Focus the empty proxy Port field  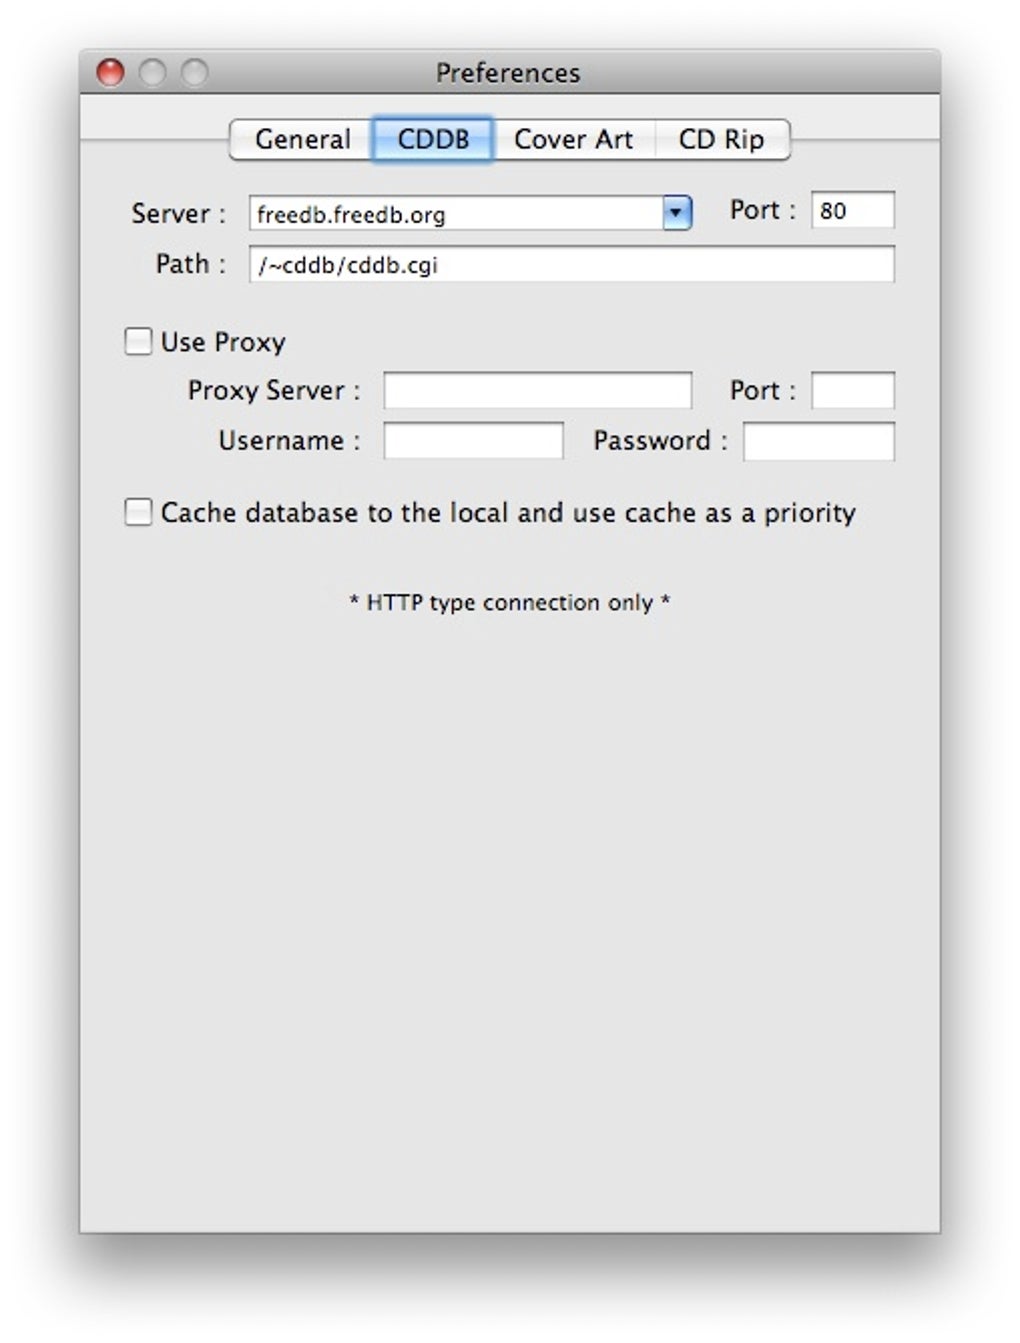pyautogui.click(x=852, y=391)
